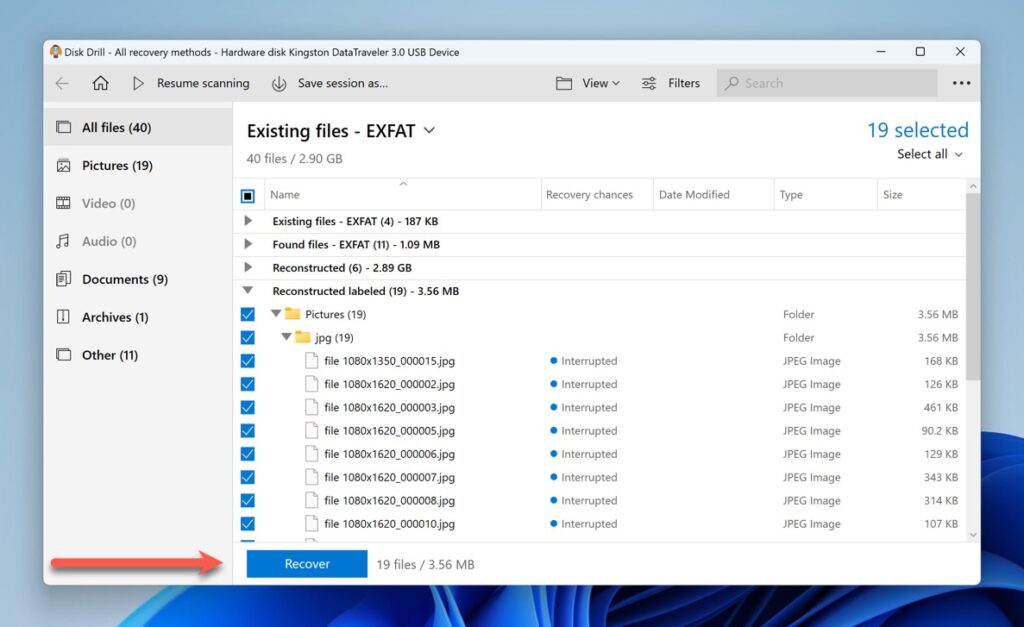
Task: Open the Existing files - EXFAT scope menu
Action: click(x=429, y=131)
